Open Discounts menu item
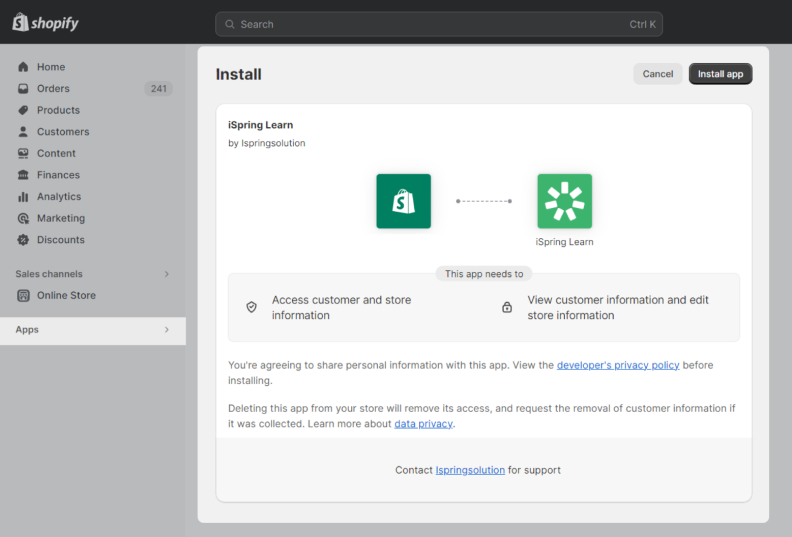 point(61,240)
